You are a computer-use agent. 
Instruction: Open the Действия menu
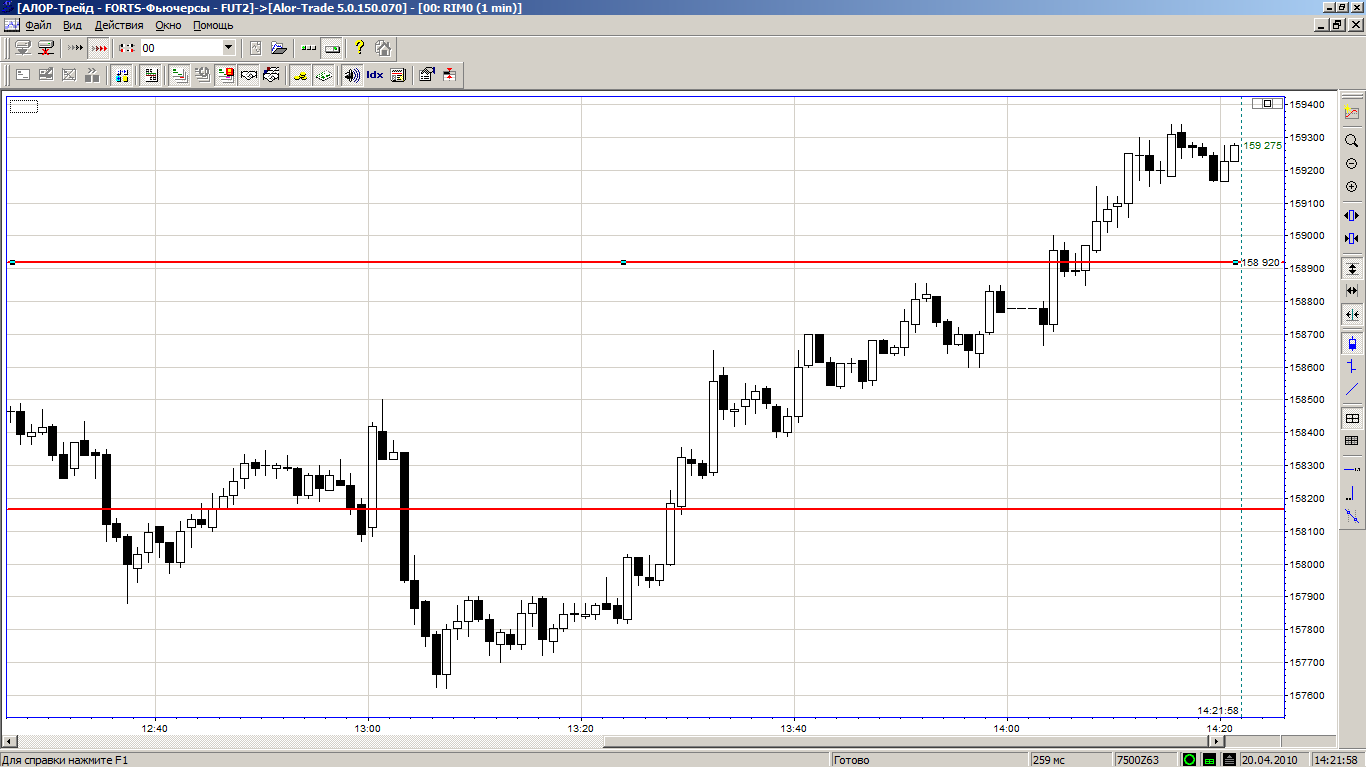pyautogui.click(x=119, y=25)
